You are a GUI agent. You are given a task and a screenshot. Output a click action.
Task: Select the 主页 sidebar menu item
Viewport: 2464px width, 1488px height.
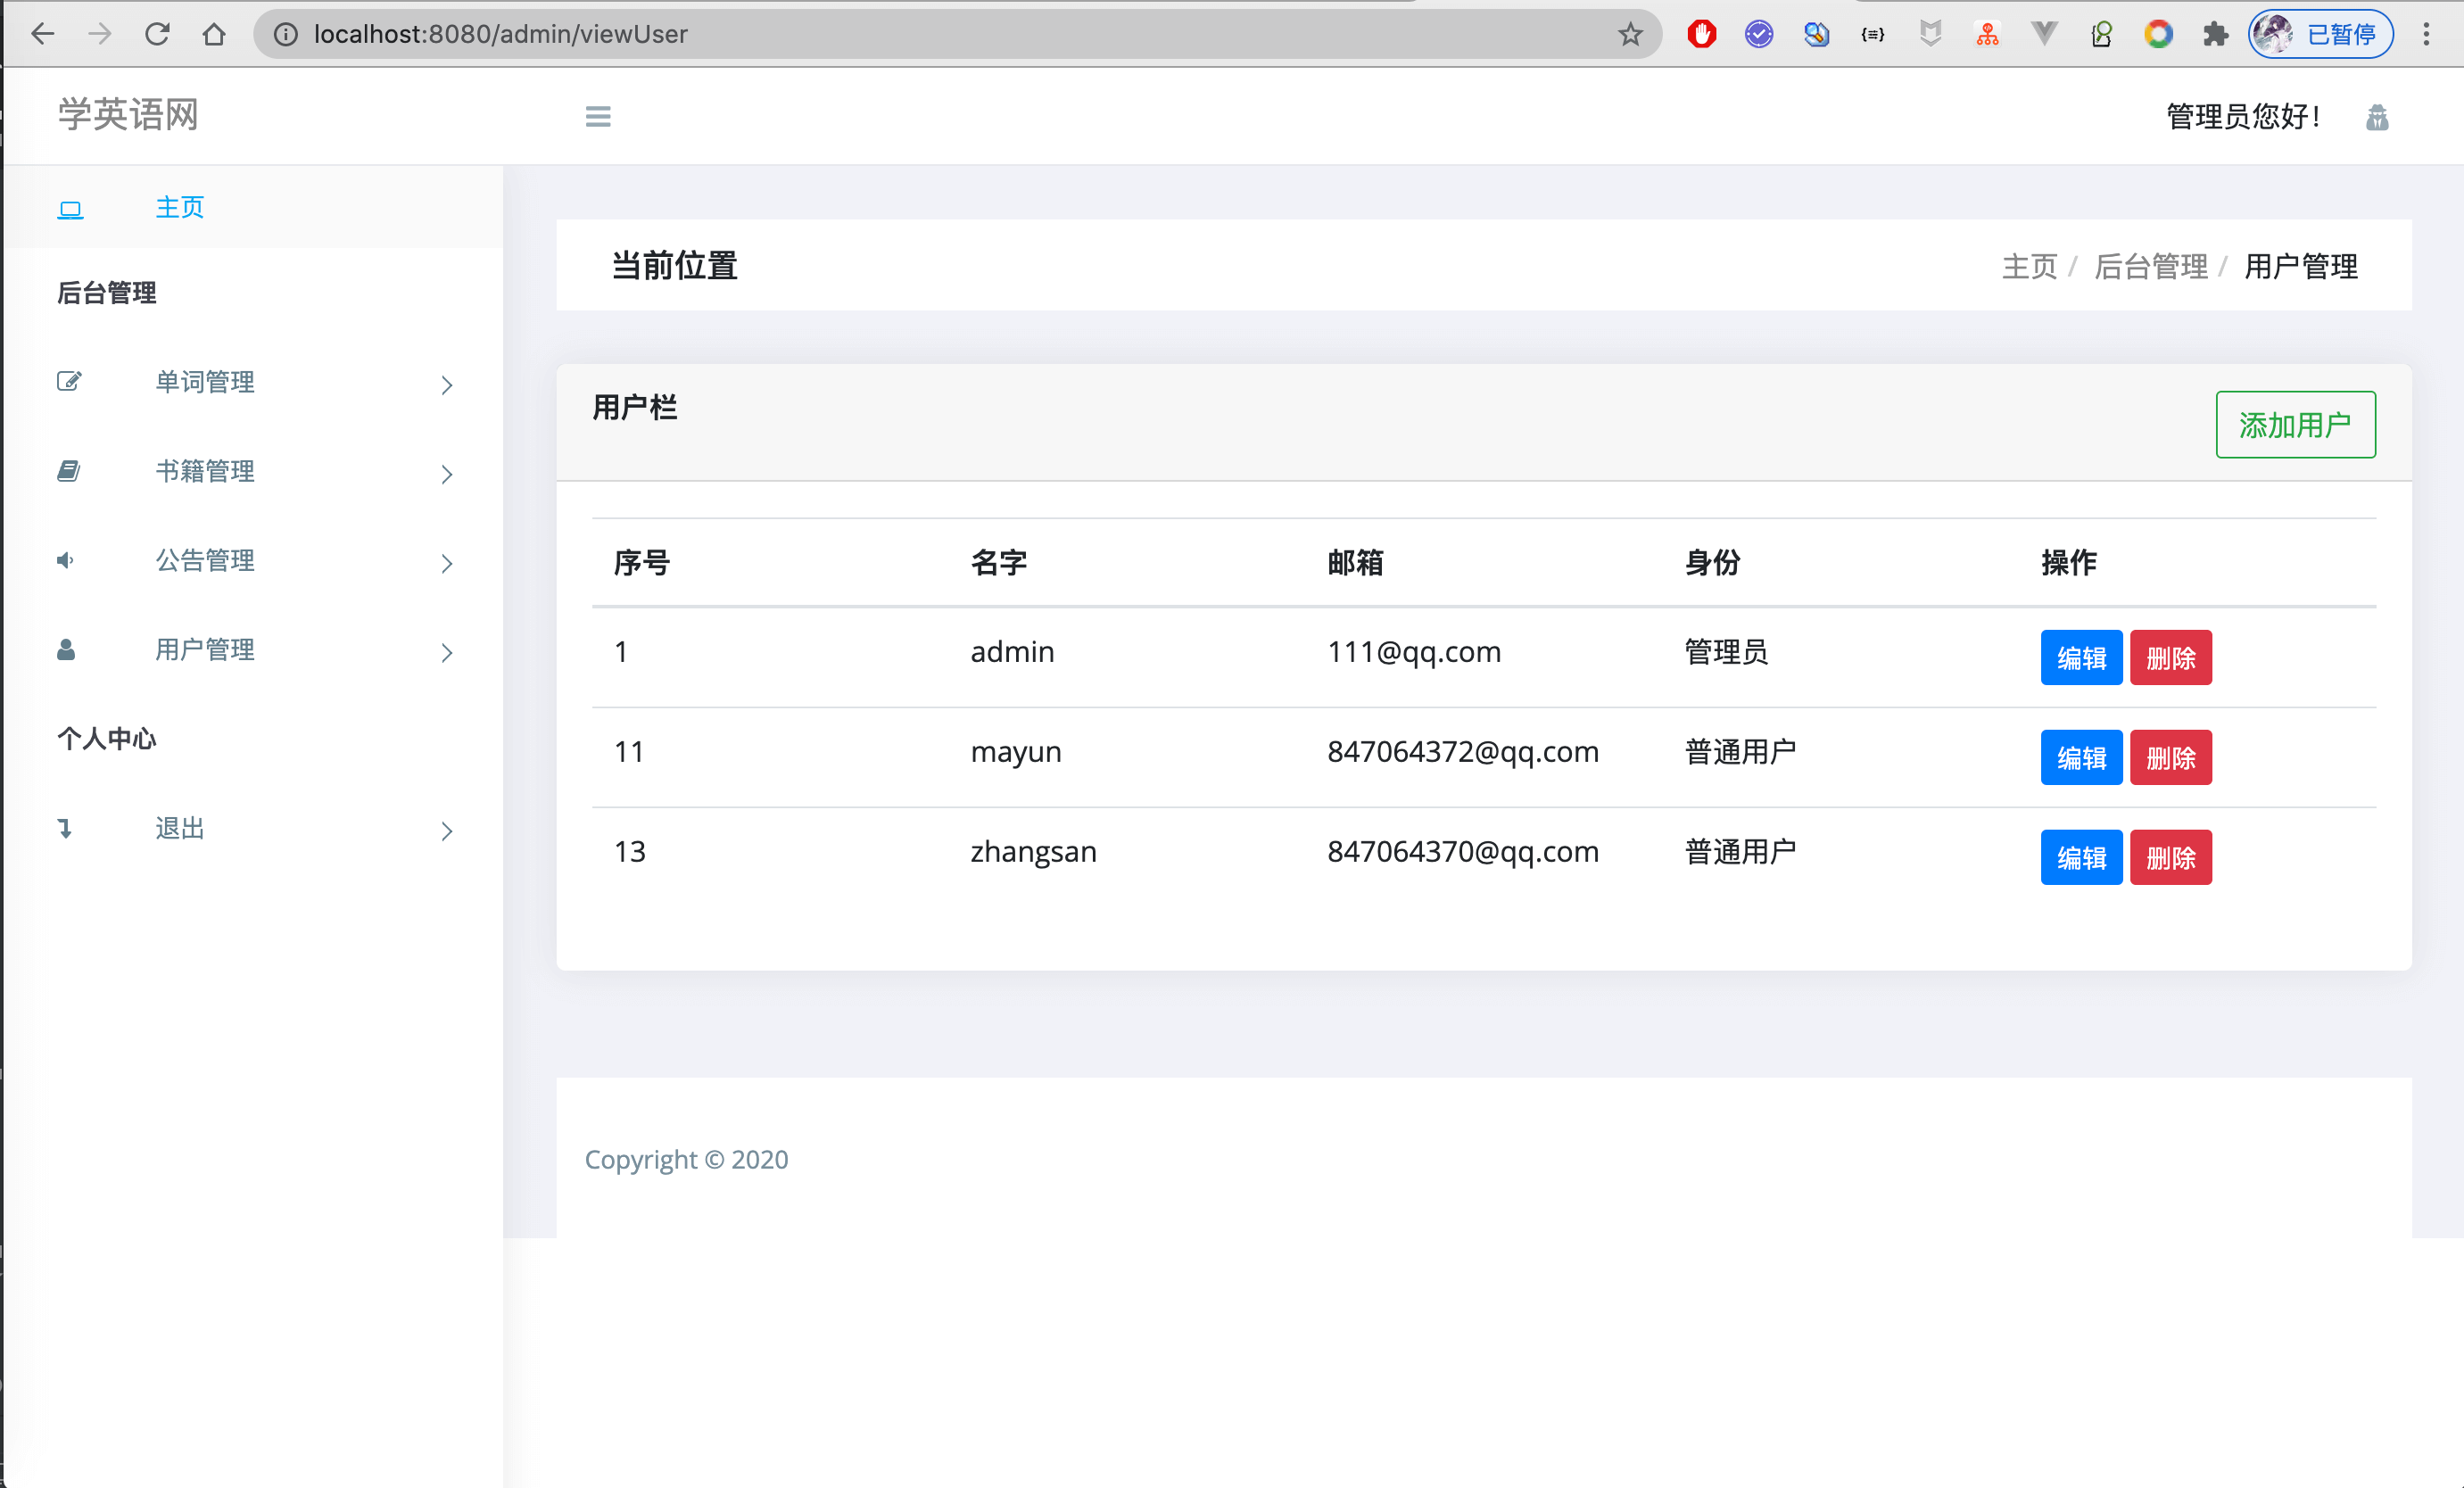[180, 207]
